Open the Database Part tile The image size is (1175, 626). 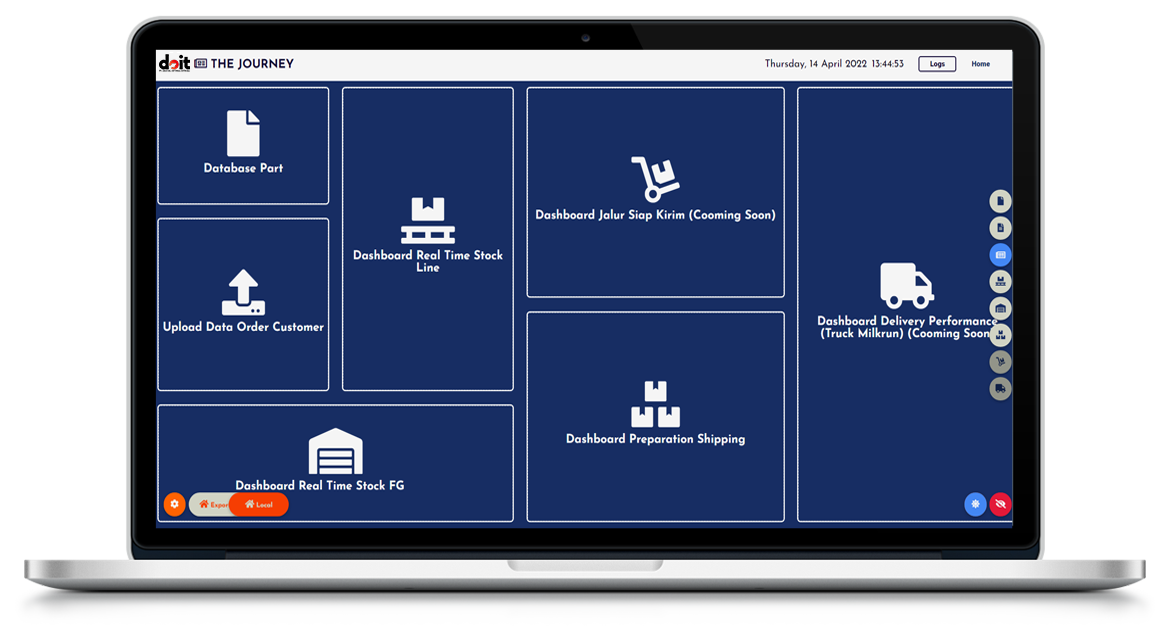pyautogui.click(x=243, y=146)
